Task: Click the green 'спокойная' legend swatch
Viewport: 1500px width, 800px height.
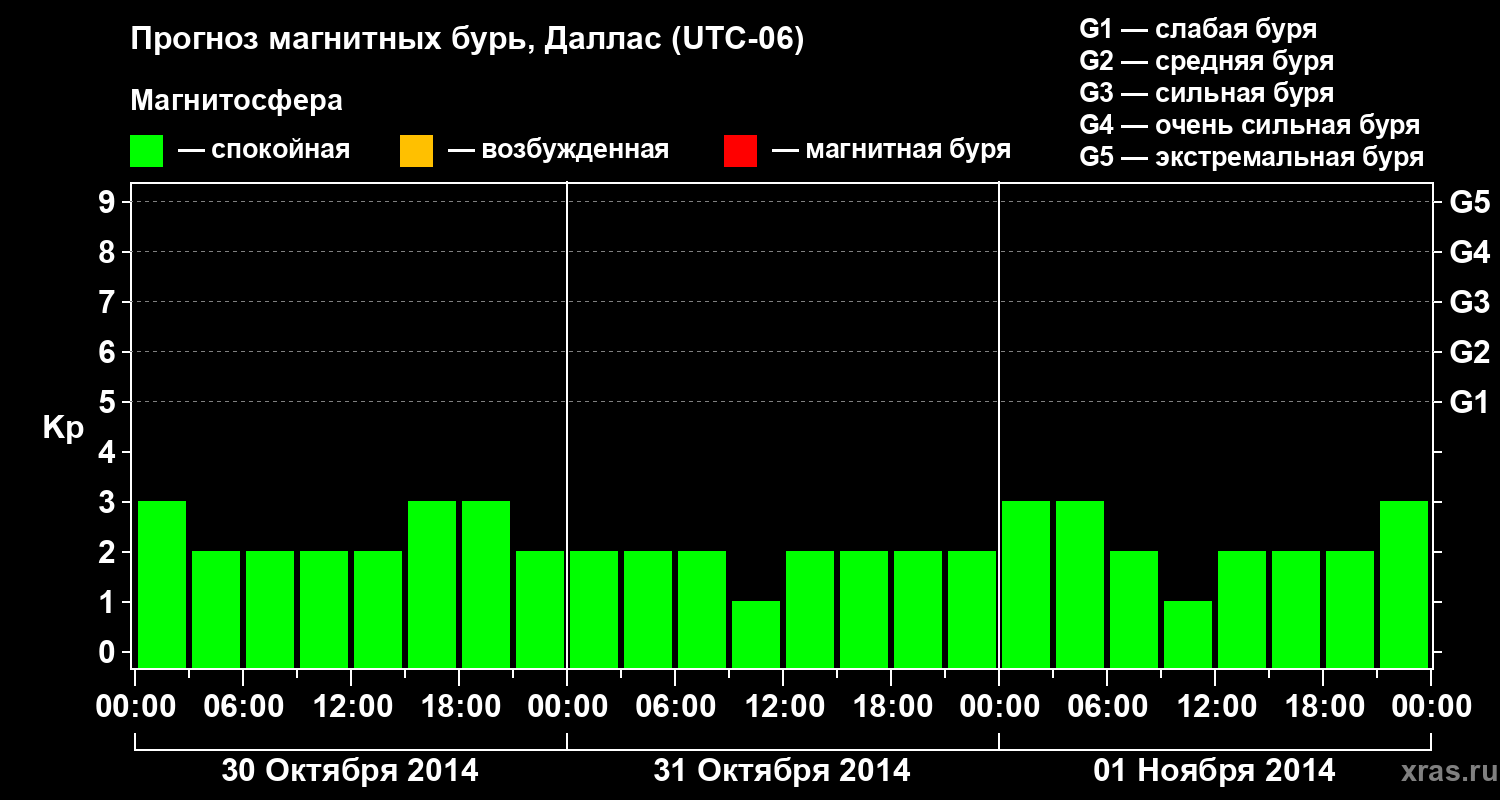Action: tap(147, 151)
